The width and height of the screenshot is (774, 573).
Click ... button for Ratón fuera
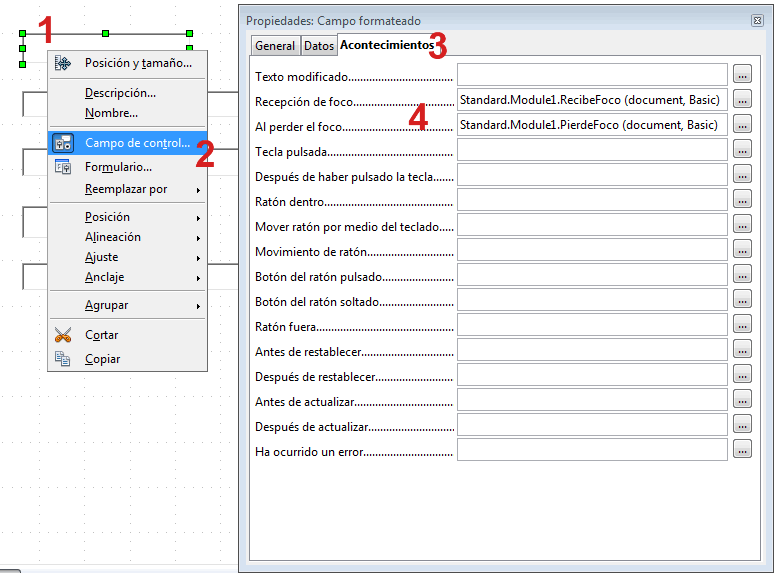pyautogui.click(x=742, y=324)
